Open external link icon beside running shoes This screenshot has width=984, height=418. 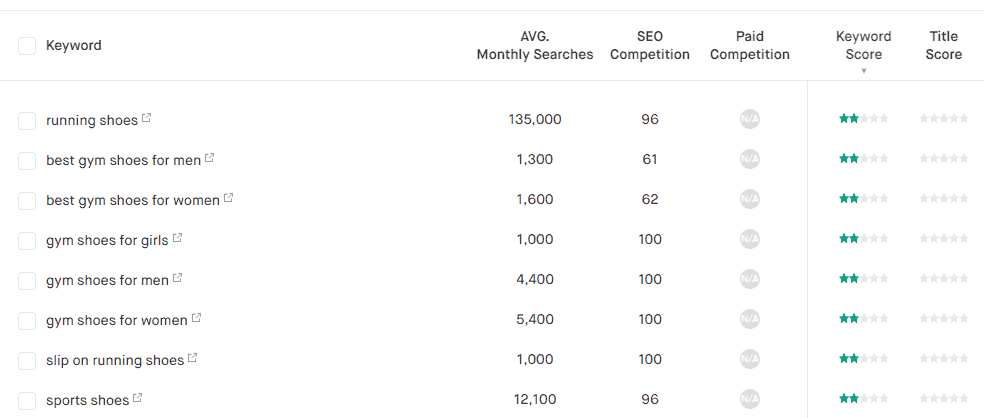tap(147, 119)
